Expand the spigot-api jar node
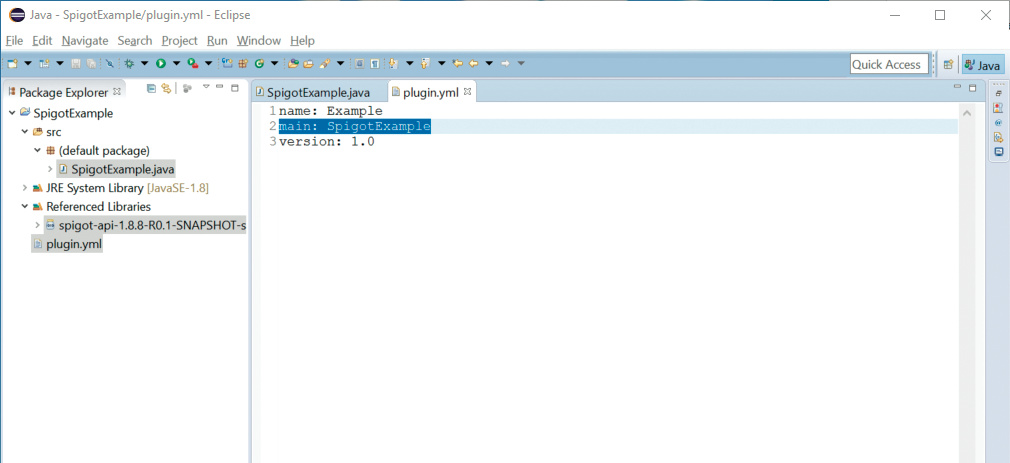This screenshot has height=463, width=1010. (37, 225)
